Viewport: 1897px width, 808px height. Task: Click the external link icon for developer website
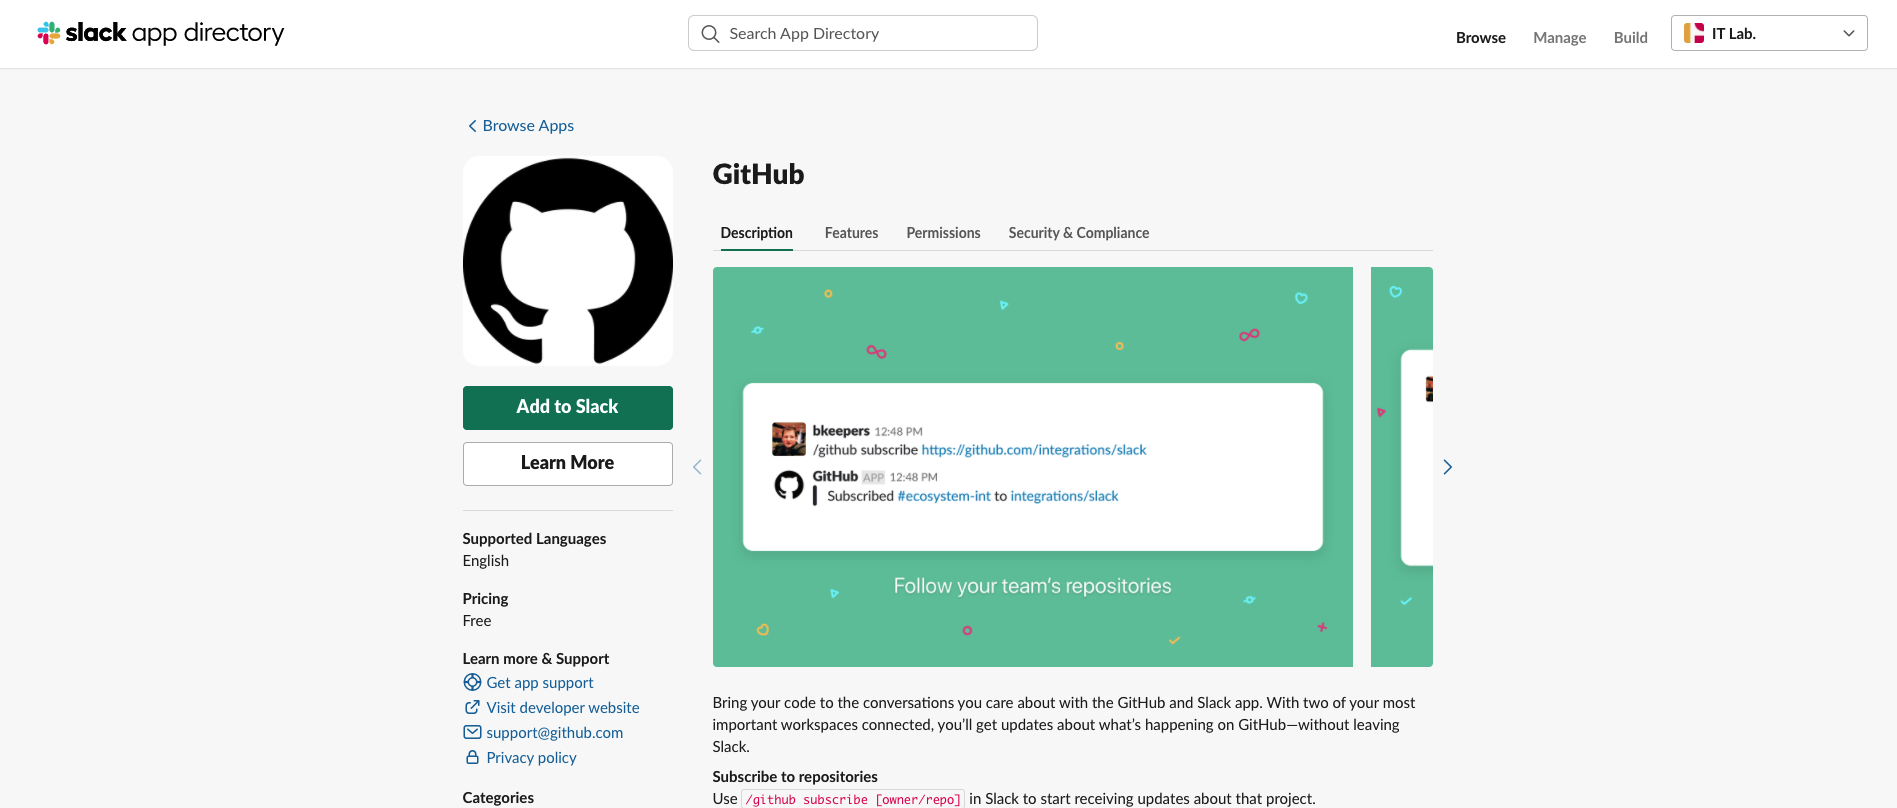click(x=472, y=707)
